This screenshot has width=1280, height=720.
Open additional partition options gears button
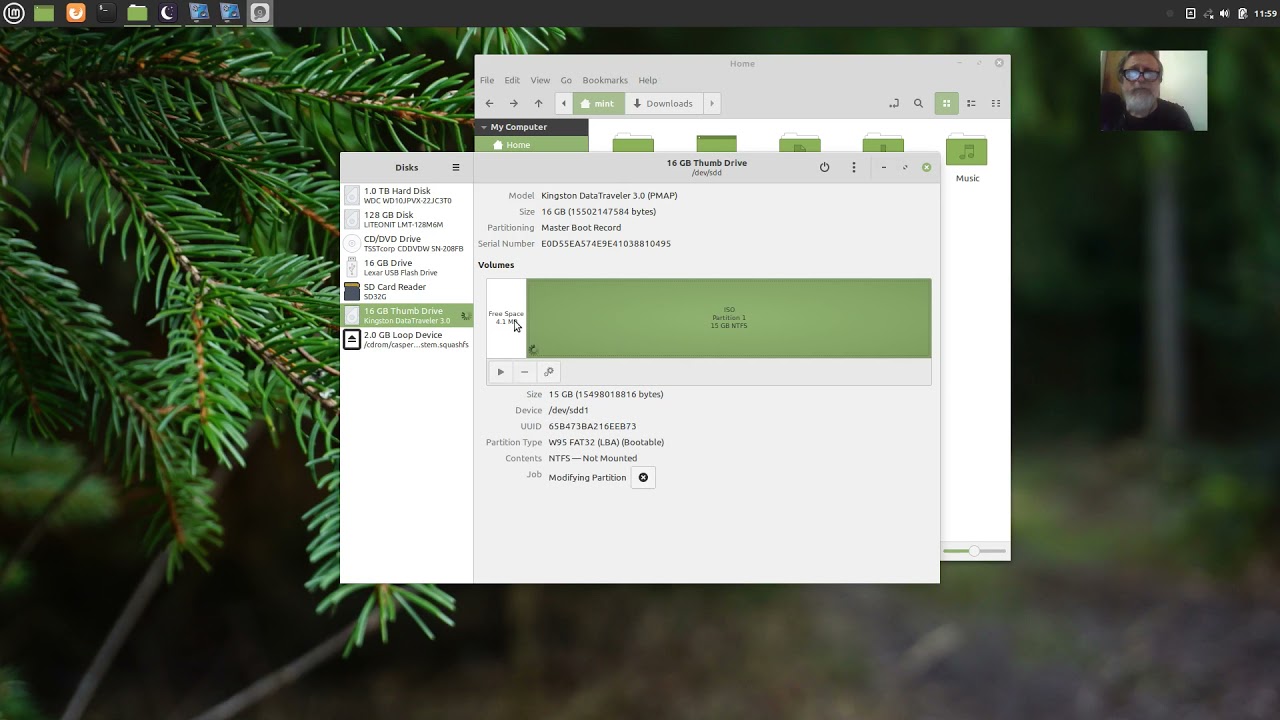[548, 372]
